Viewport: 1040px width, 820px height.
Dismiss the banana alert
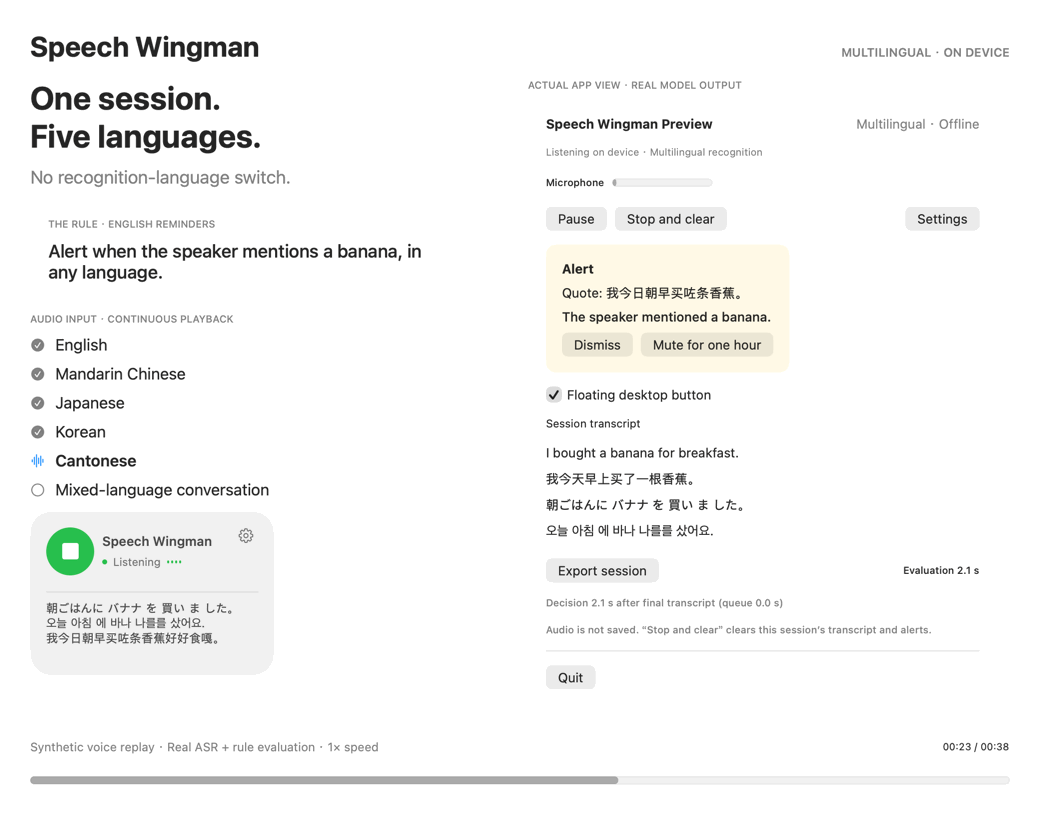click(597, 345)
